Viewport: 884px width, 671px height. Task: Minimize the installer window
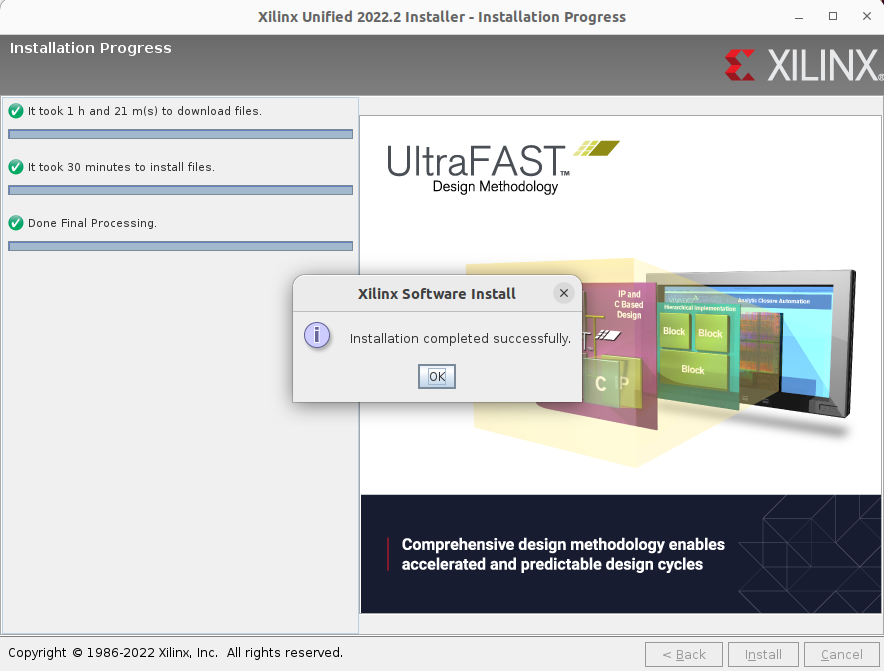coord(799,17)
